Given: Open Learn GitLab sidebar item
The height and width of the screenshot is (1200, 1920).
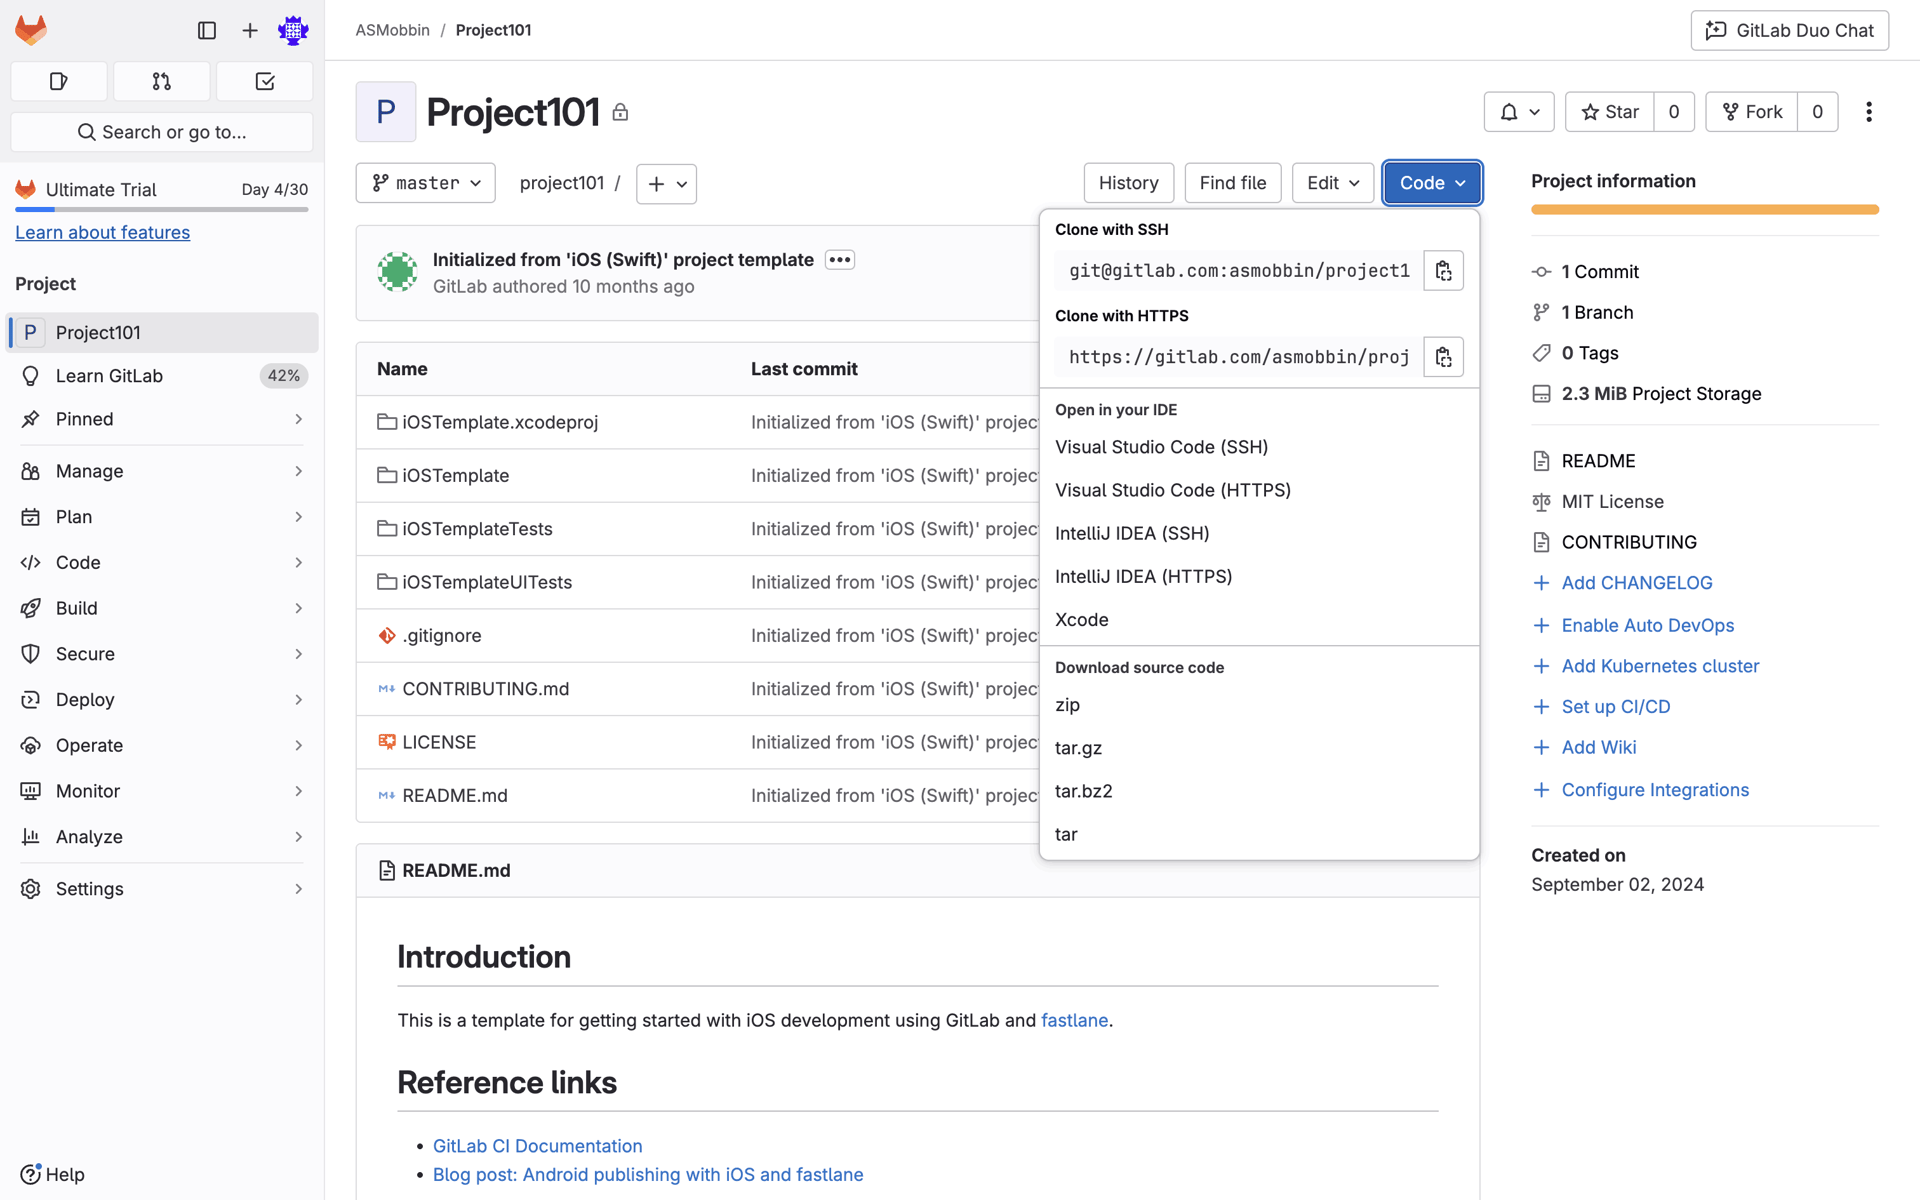Looking at the screenshot, I should 162,376.
